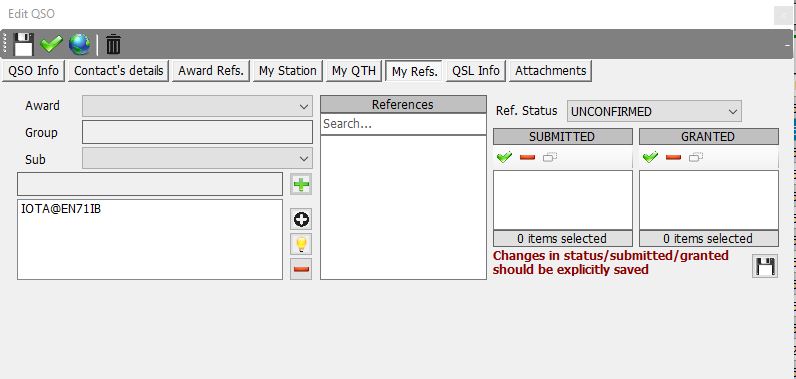
Task: Click '0 items selected' under GRANTED
Action: (x=709, y=238)
